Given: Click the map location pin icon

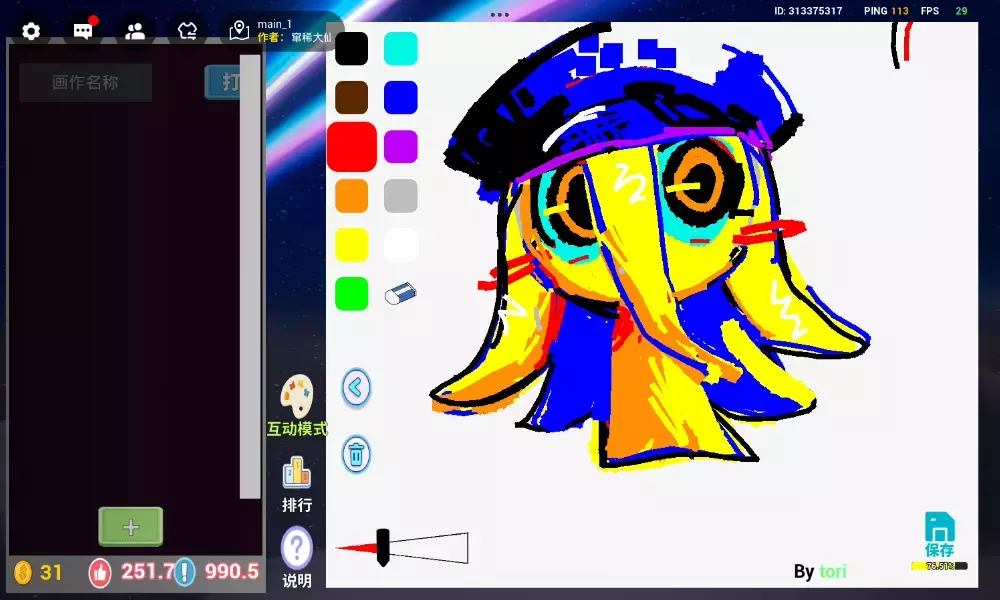Looking at the screenshot, I should coord(239,31).
